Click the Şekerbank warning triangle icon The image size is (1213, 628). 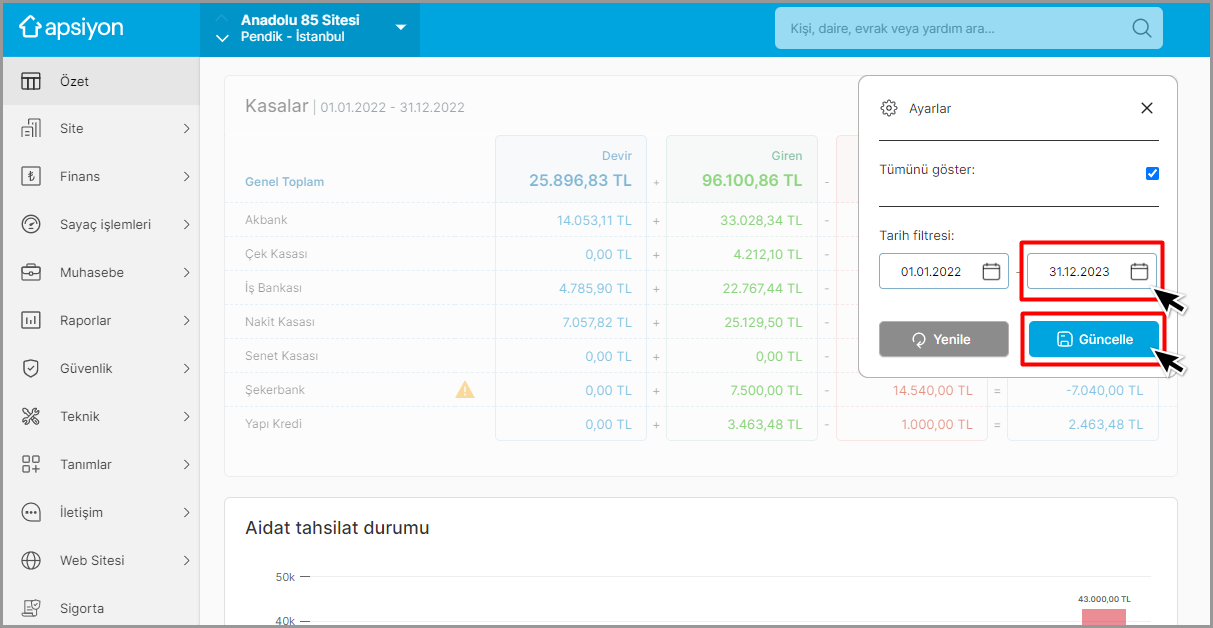click(465, 389)
